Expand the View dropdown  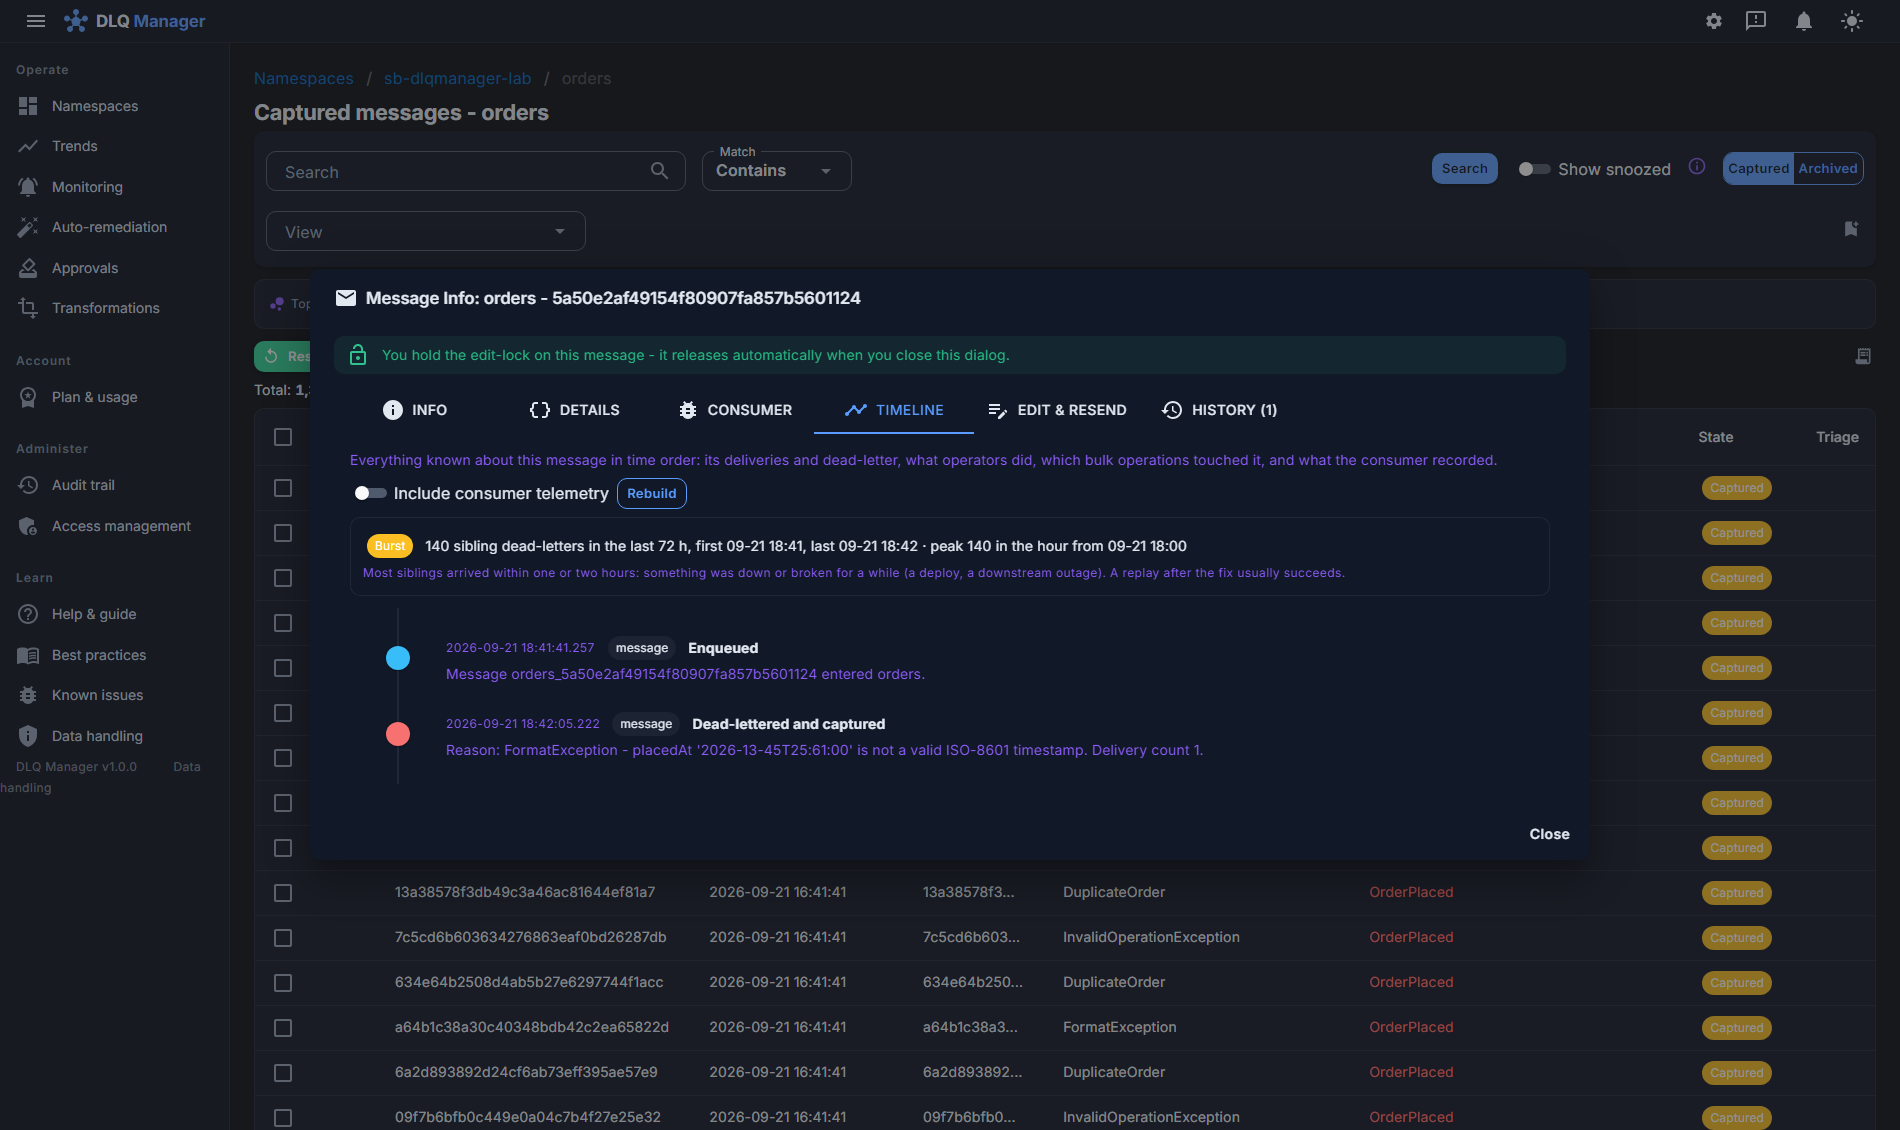tap(426, 231)
